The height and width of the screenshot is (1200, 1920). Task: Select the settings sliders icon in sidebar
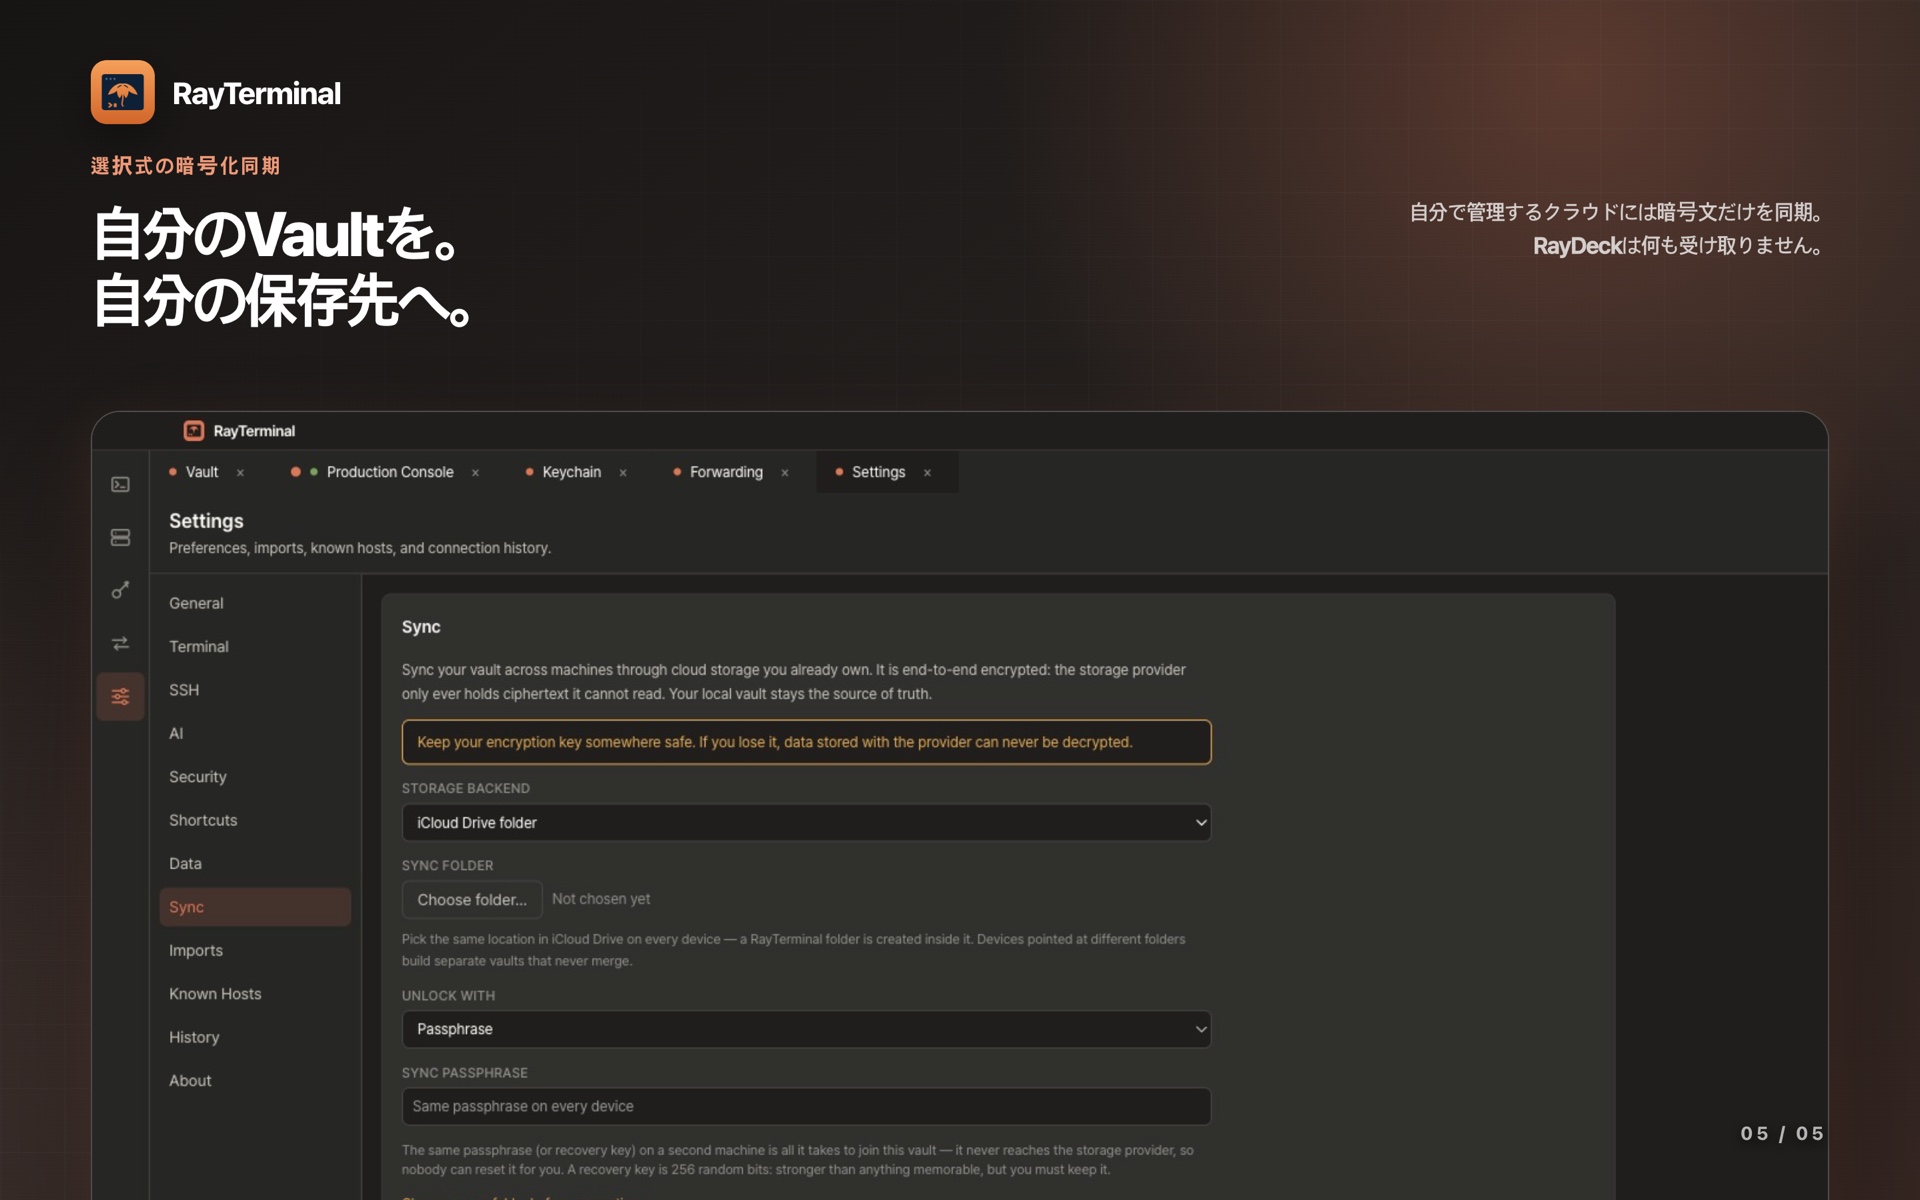pos(120,697)
